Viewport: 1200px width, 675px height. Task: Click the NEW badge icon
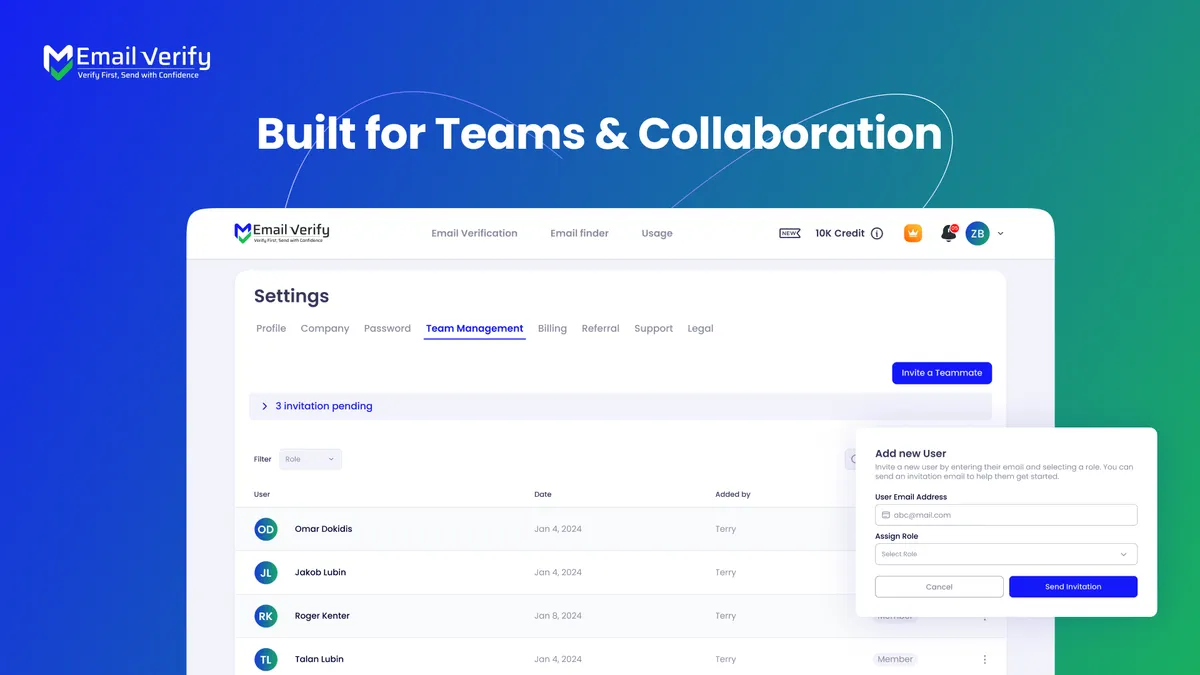[790, 233]
